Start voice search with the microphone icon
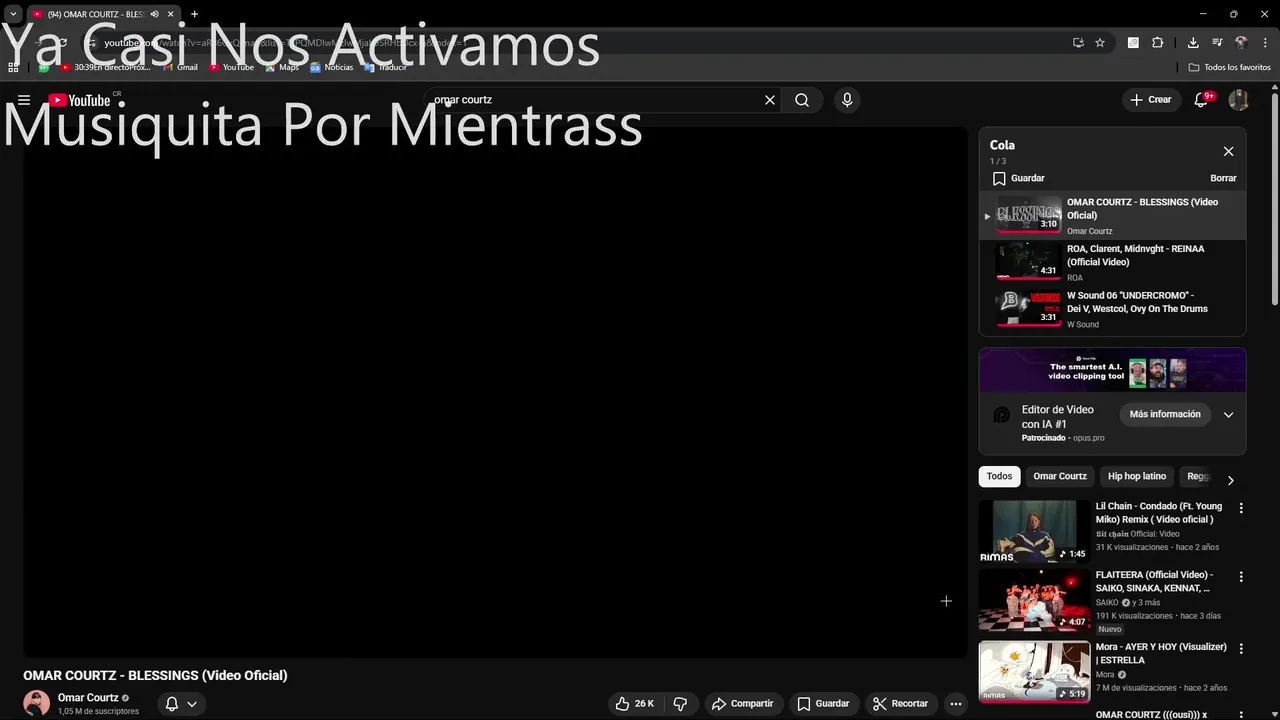Screen dimensions: 1280x720 tap(847, 100)
